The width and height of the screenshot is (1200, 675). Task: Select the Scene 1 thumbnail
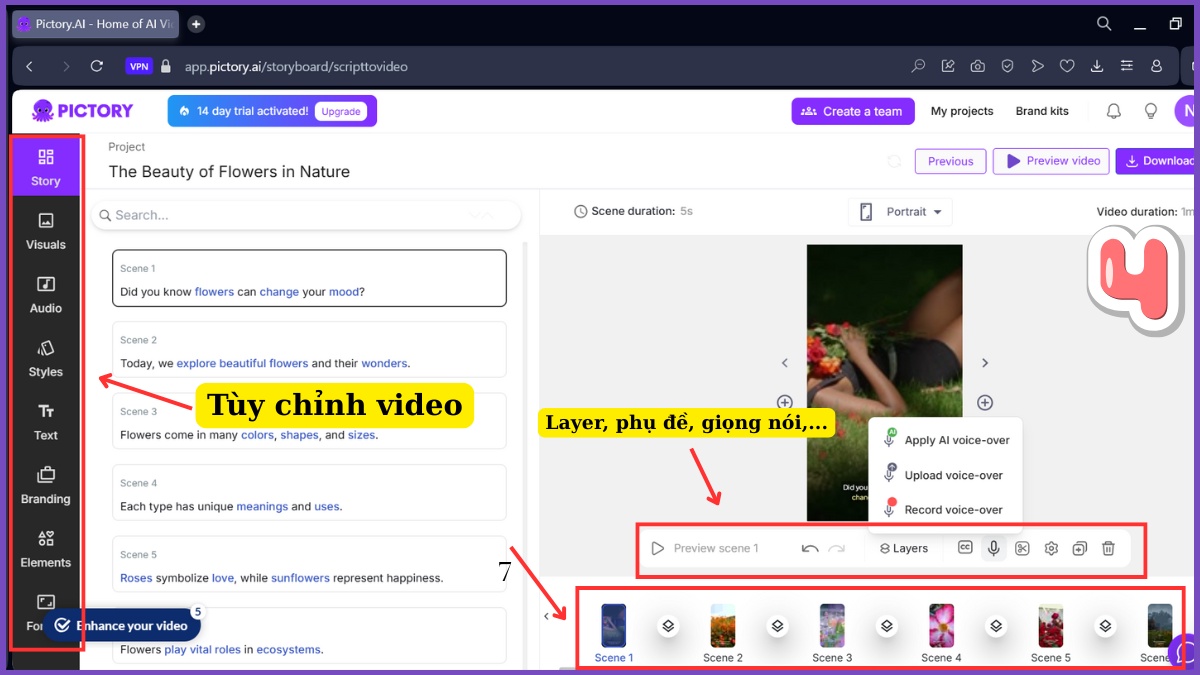tap(613, 626)
